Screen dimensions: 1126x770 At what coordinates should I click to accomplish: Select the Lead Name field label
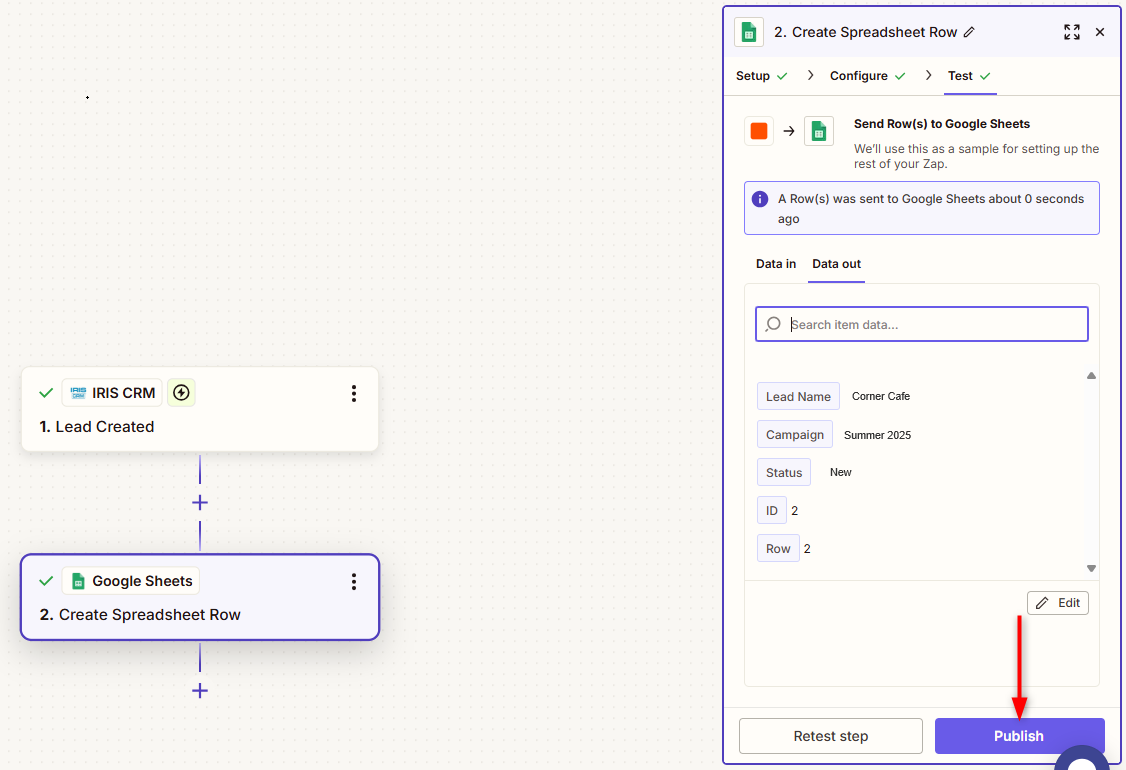[798, 397]
